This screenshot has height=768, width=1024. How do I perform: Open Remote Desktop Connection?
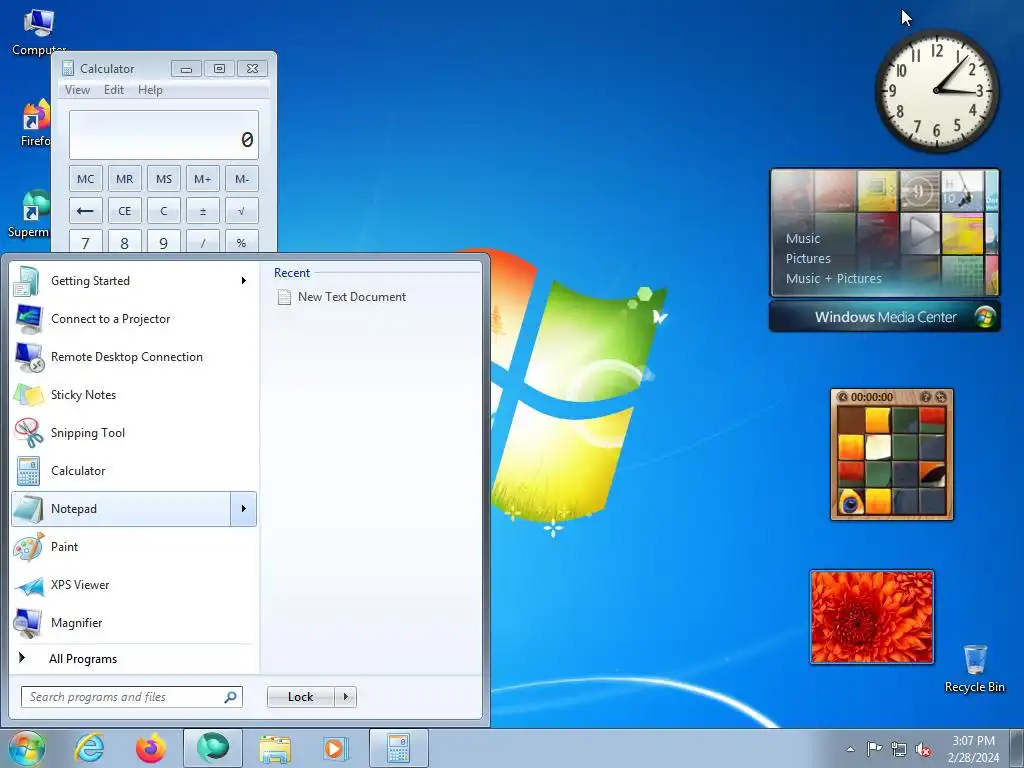pyautogui.click(x=133, y=357)
